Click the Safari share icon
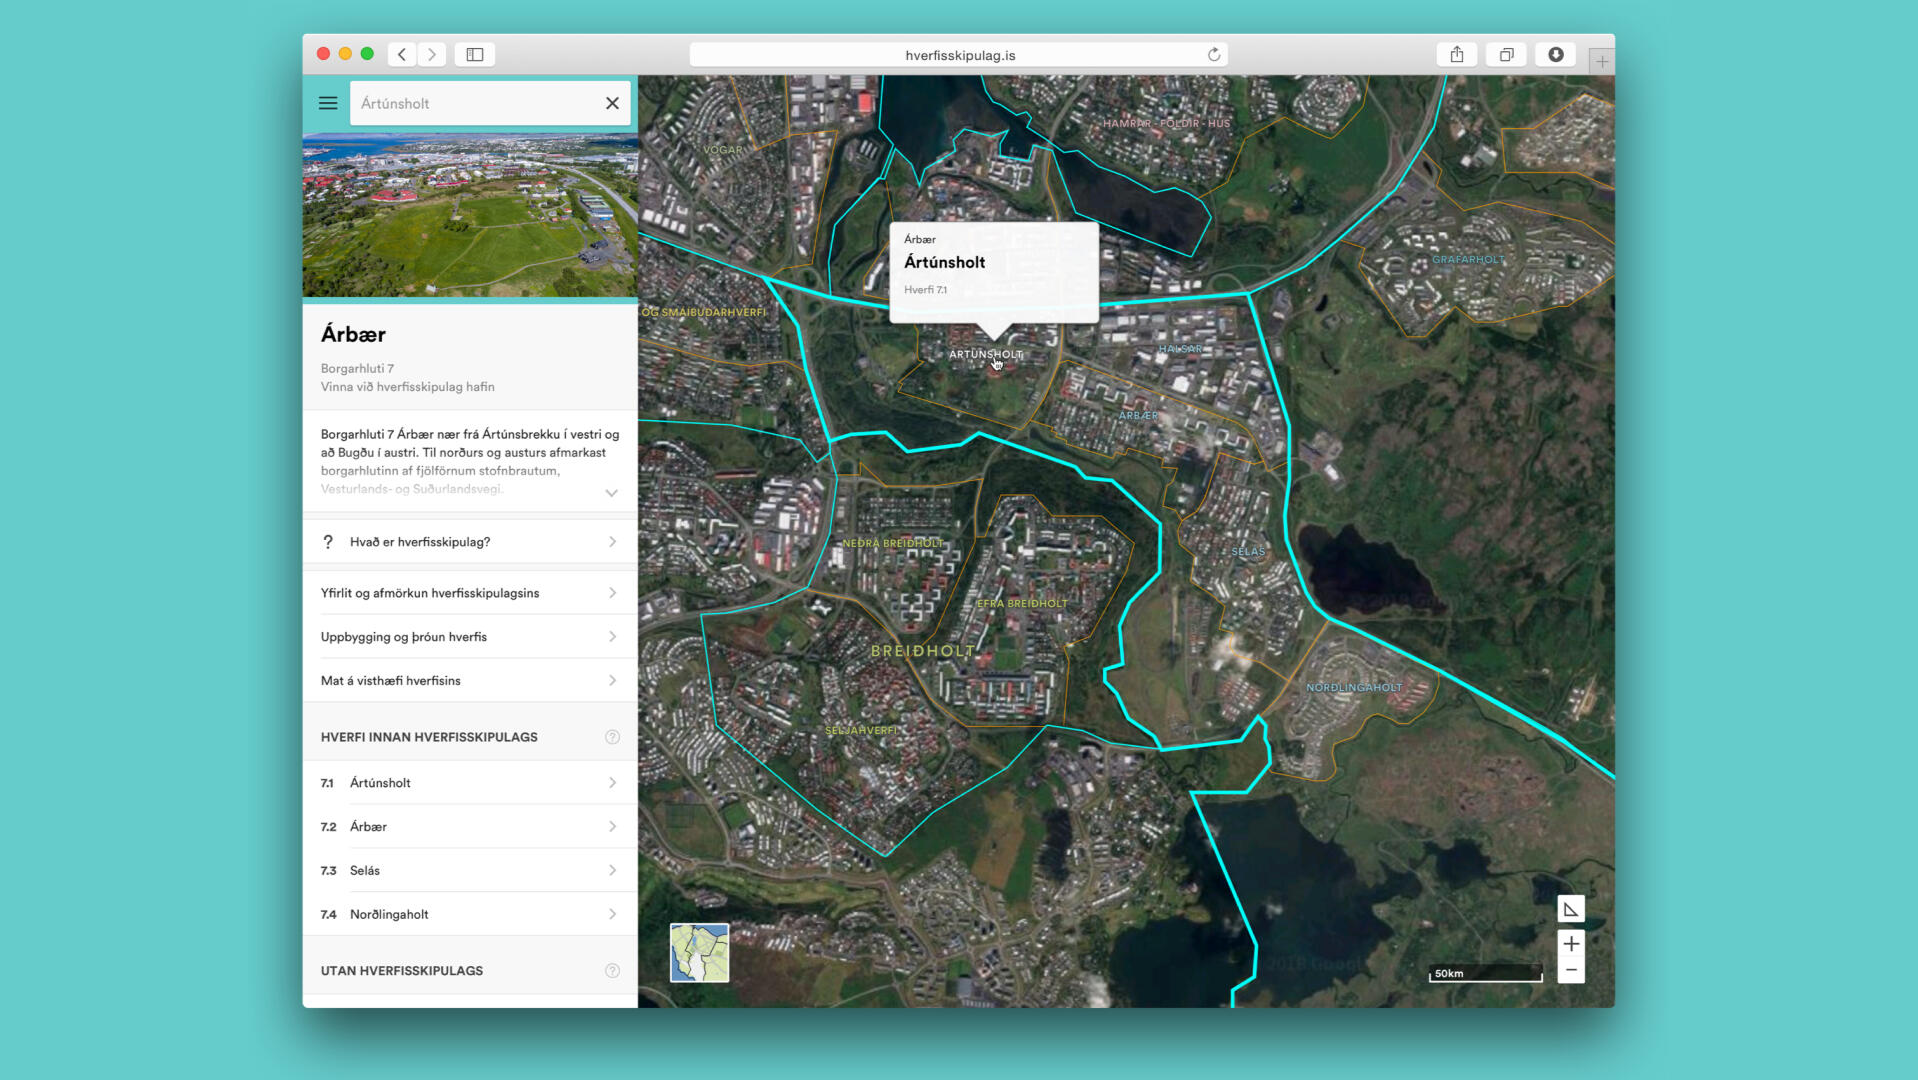The height and width of the screenshot is (1080, 1918). pos(1456,55)
